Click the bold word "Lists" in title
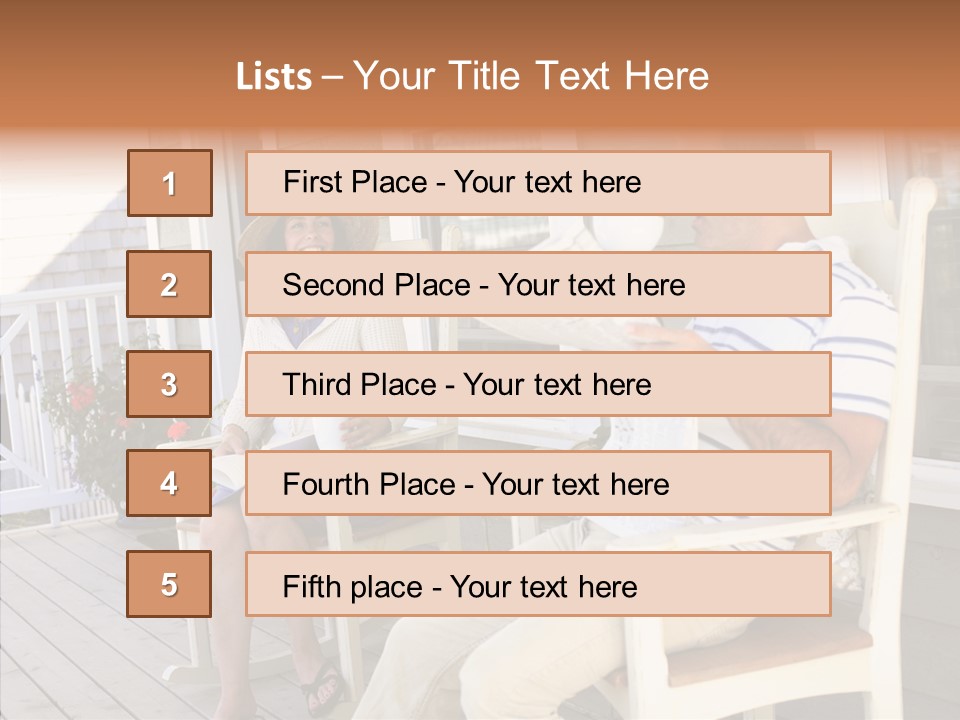960x720 pixels. [x=273, y=77]
